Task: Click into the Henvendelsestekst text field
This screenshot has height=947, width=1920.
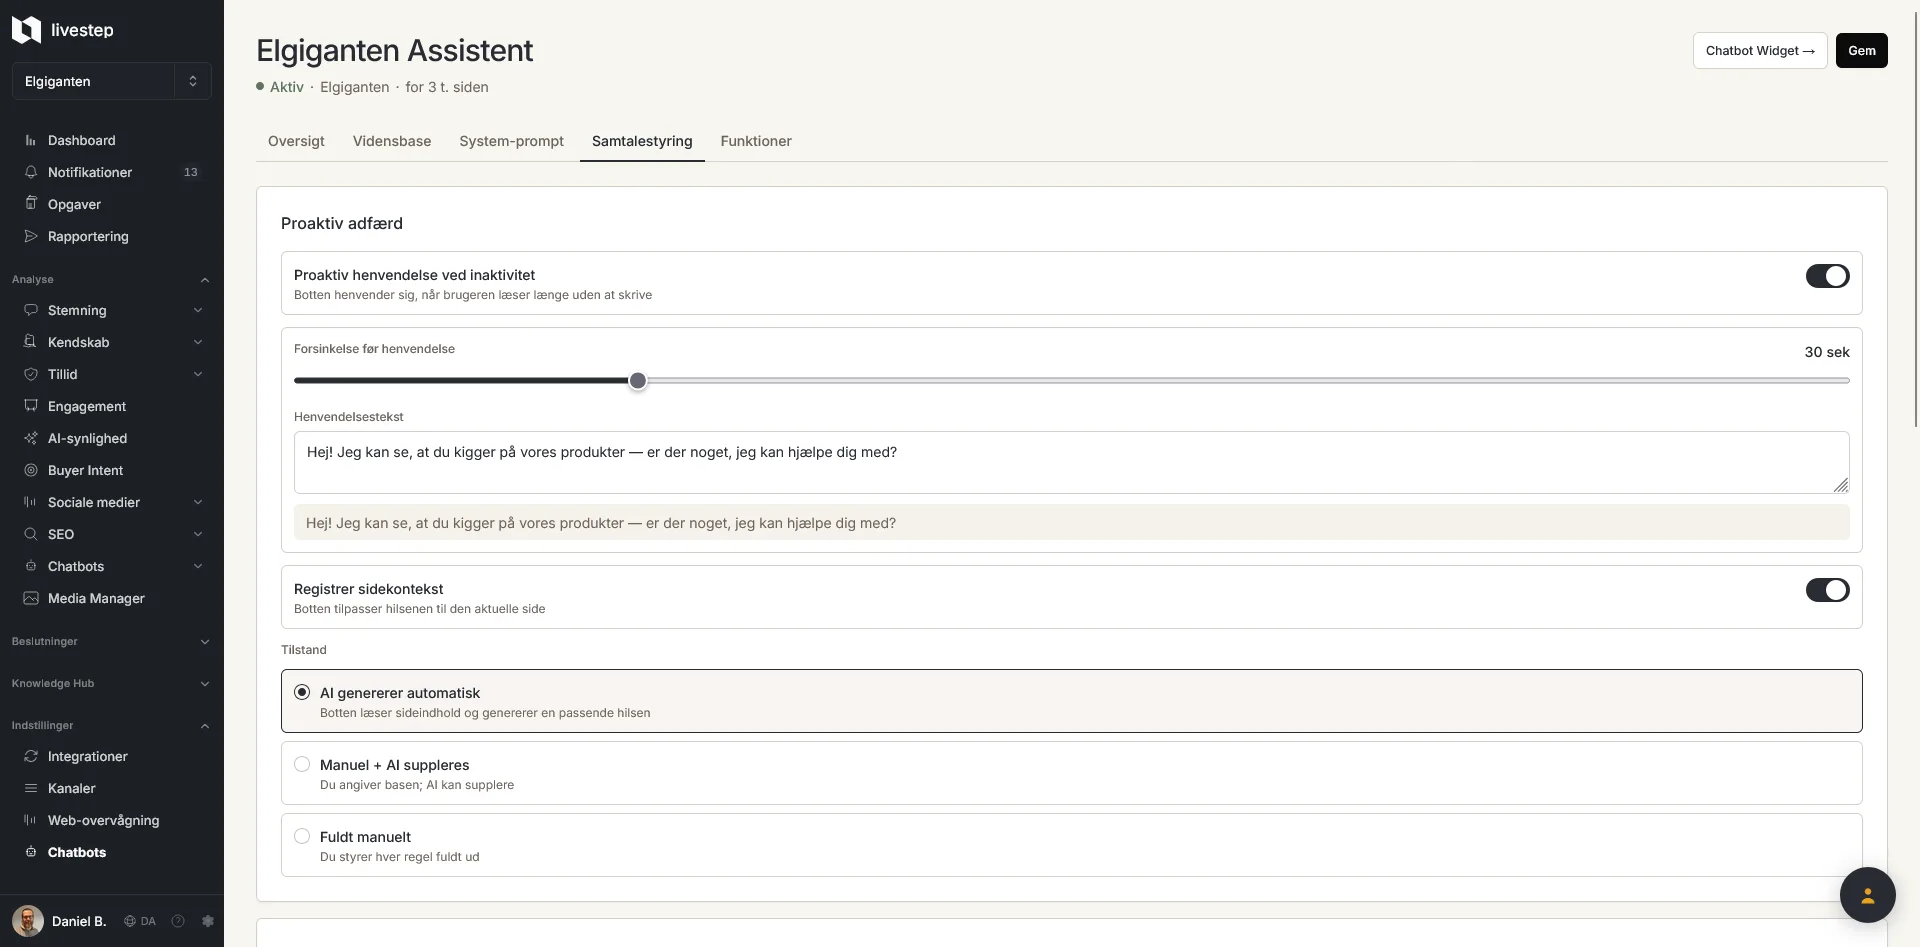Action: tap(1071, 462)
